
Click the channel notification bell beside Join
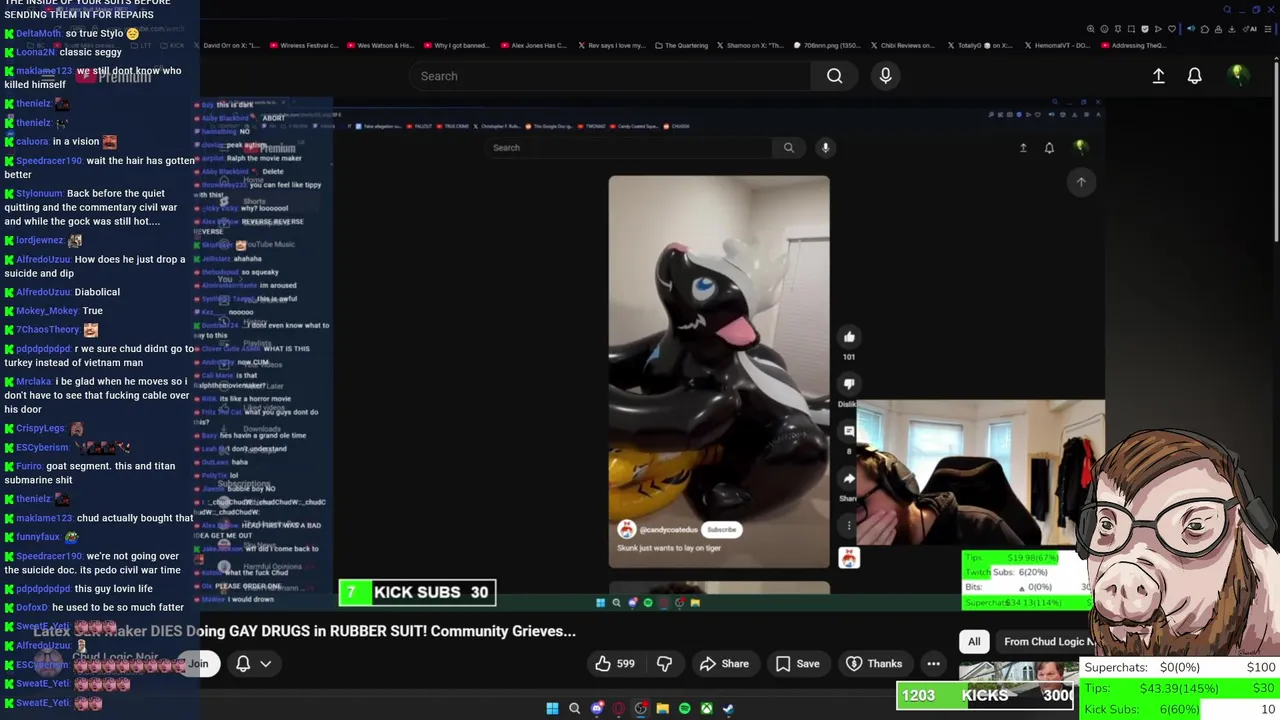coord(242,663)
